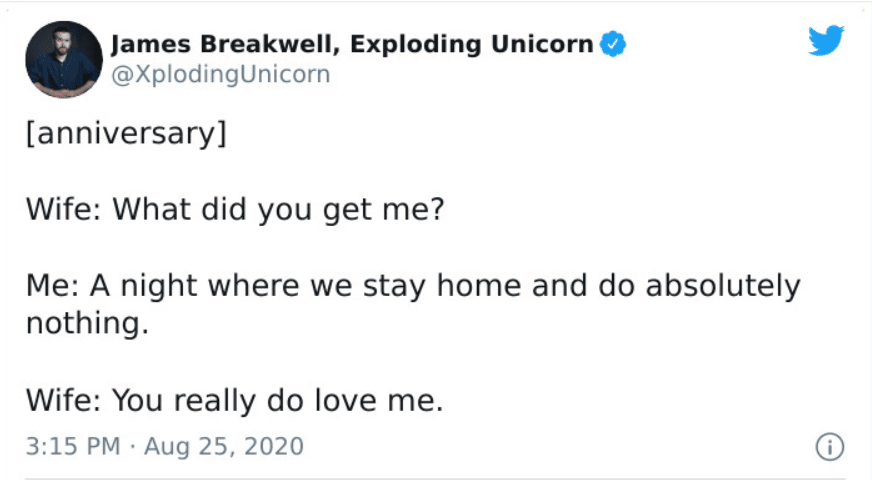Open the @XplodingUnicorn handle link
The image size is (872, 480).
click(x=220, y=74)
